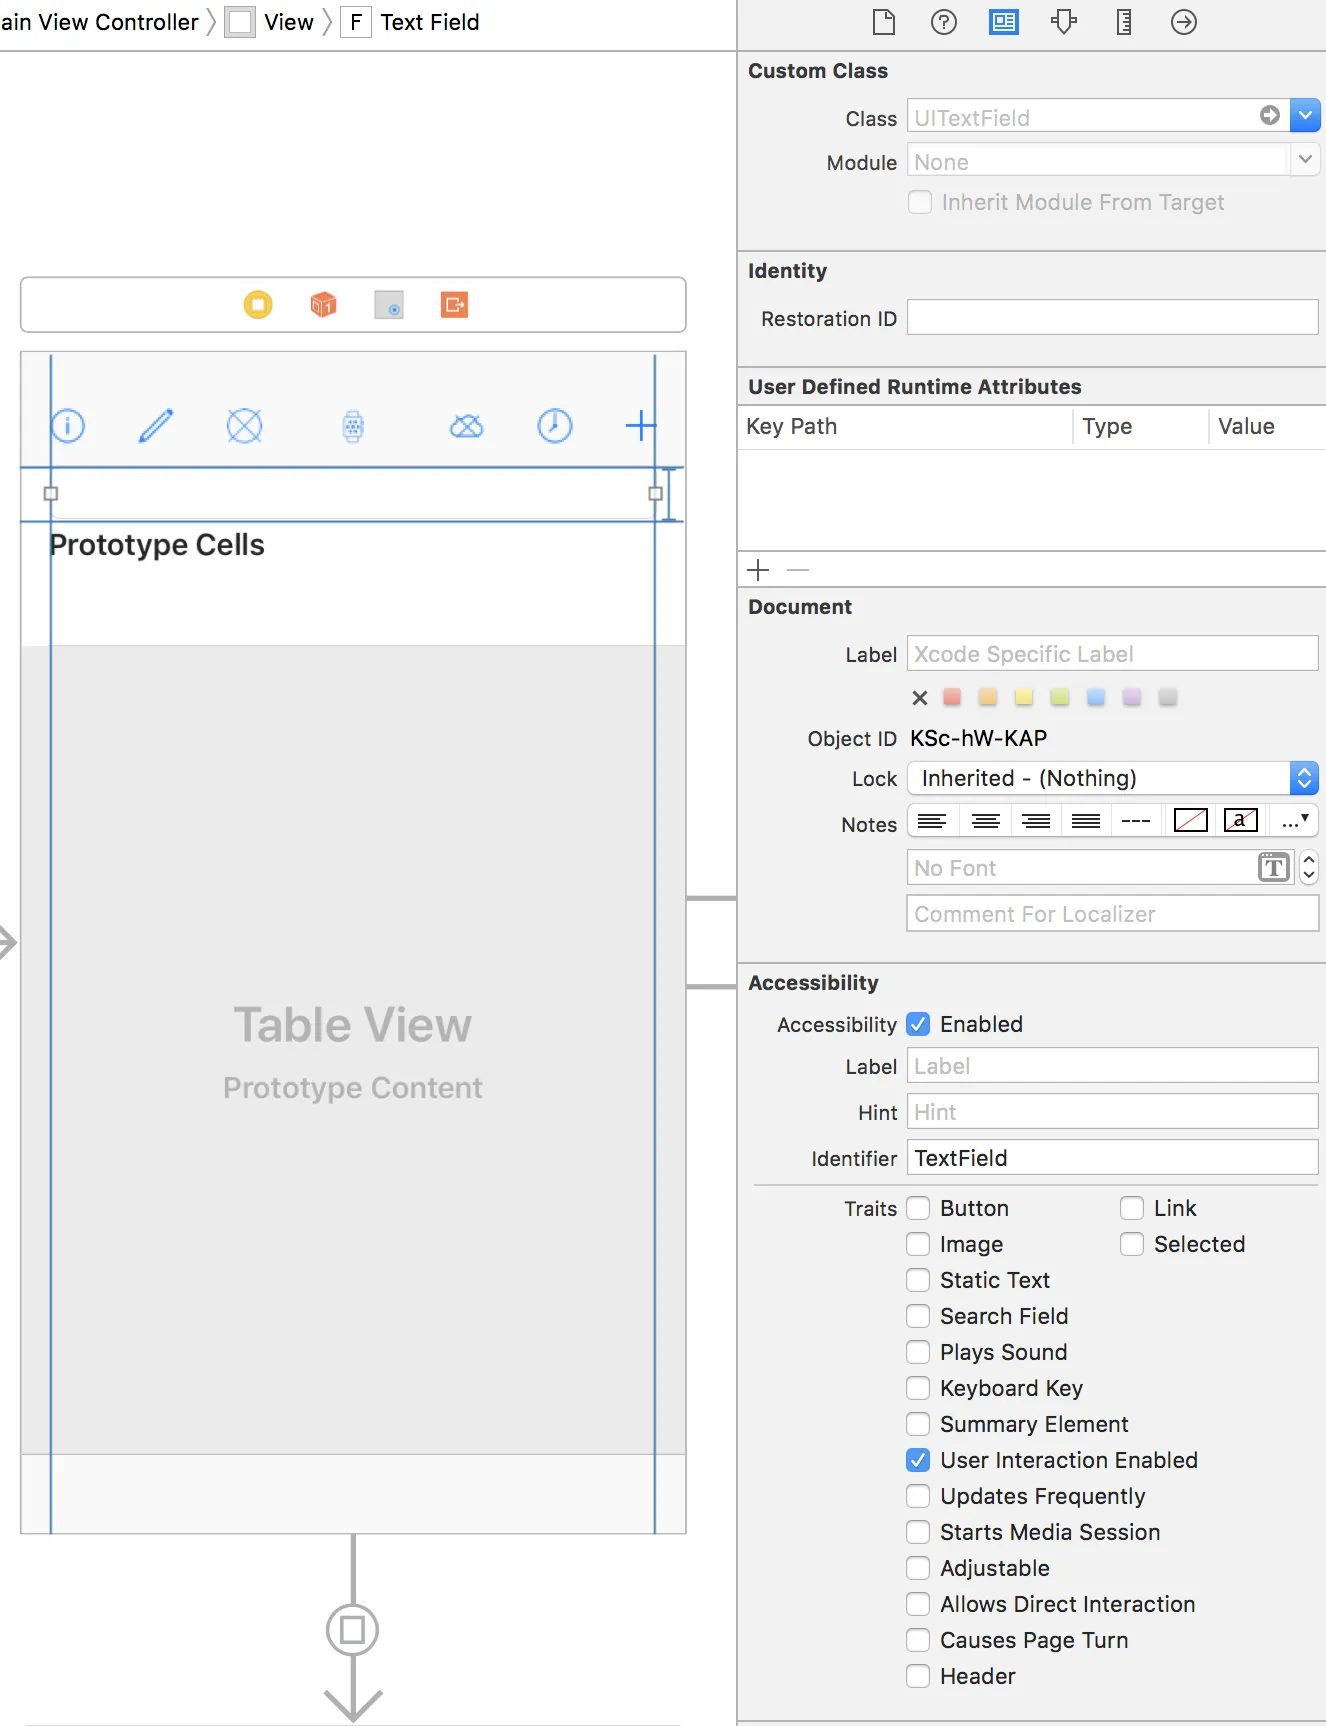Click the font picker T icon
Screen dimensions: 1326x1726
(1273, 867)
